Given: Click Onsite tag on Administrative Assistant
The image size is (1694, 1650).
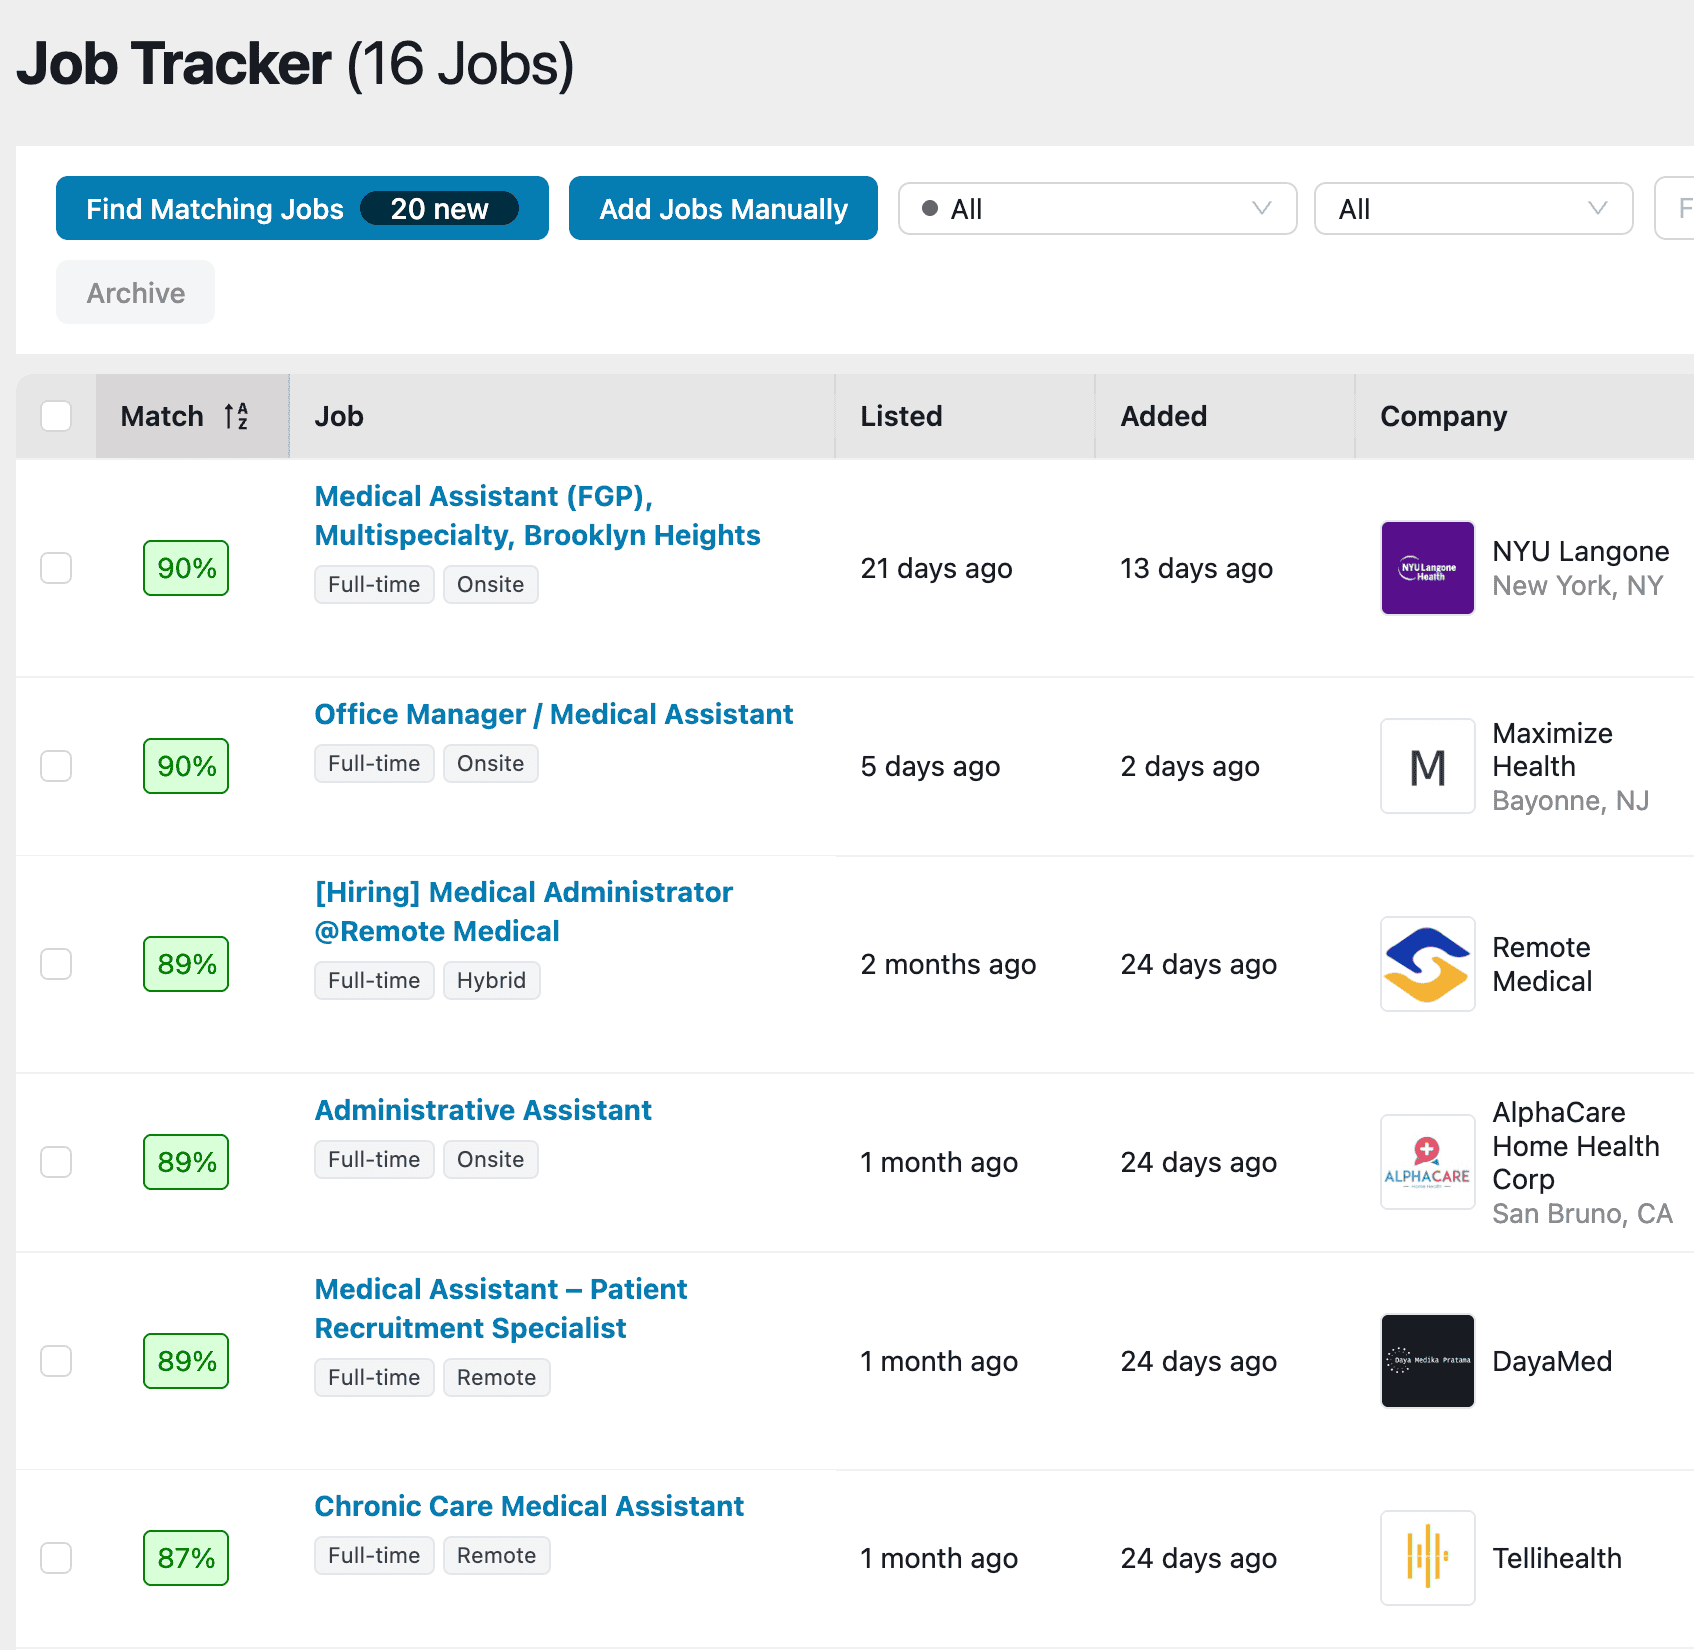Looking at the screenshot, I should 490,1160.
